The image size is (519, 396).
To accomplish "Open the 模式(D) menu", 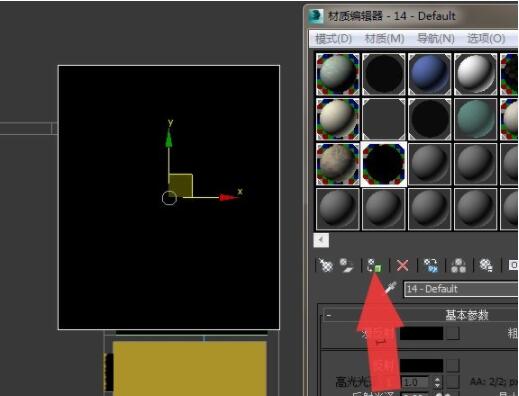I will click(x=334, y=39).
